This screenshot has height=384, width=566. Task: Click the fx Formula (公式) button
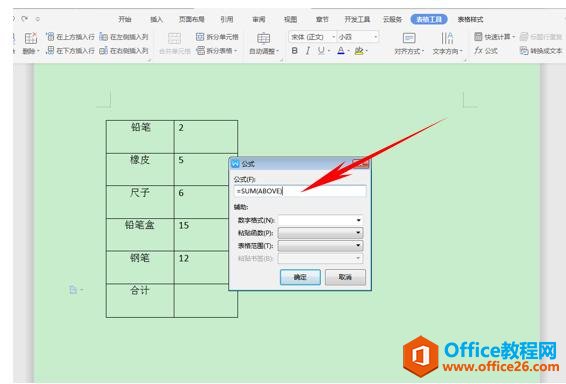[486, 51]
